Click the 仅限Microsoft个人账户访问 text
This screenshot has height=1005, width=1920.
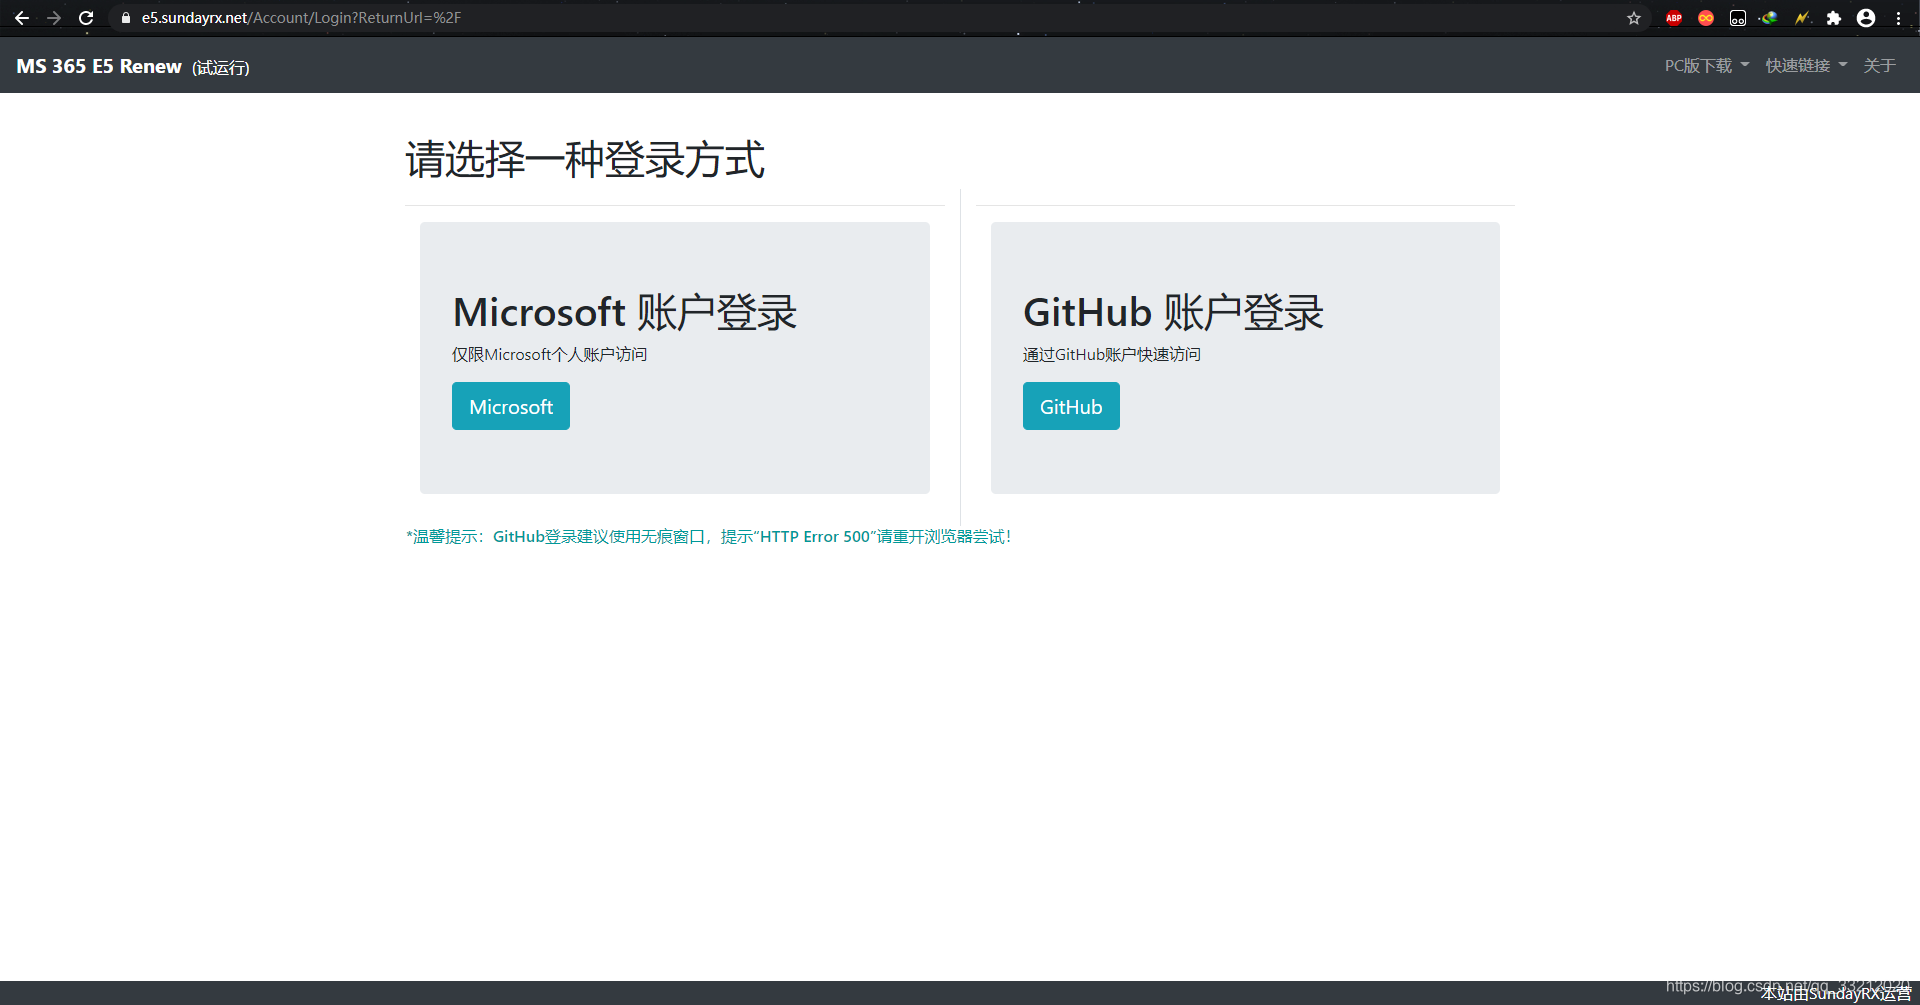[x=549, y=354]
